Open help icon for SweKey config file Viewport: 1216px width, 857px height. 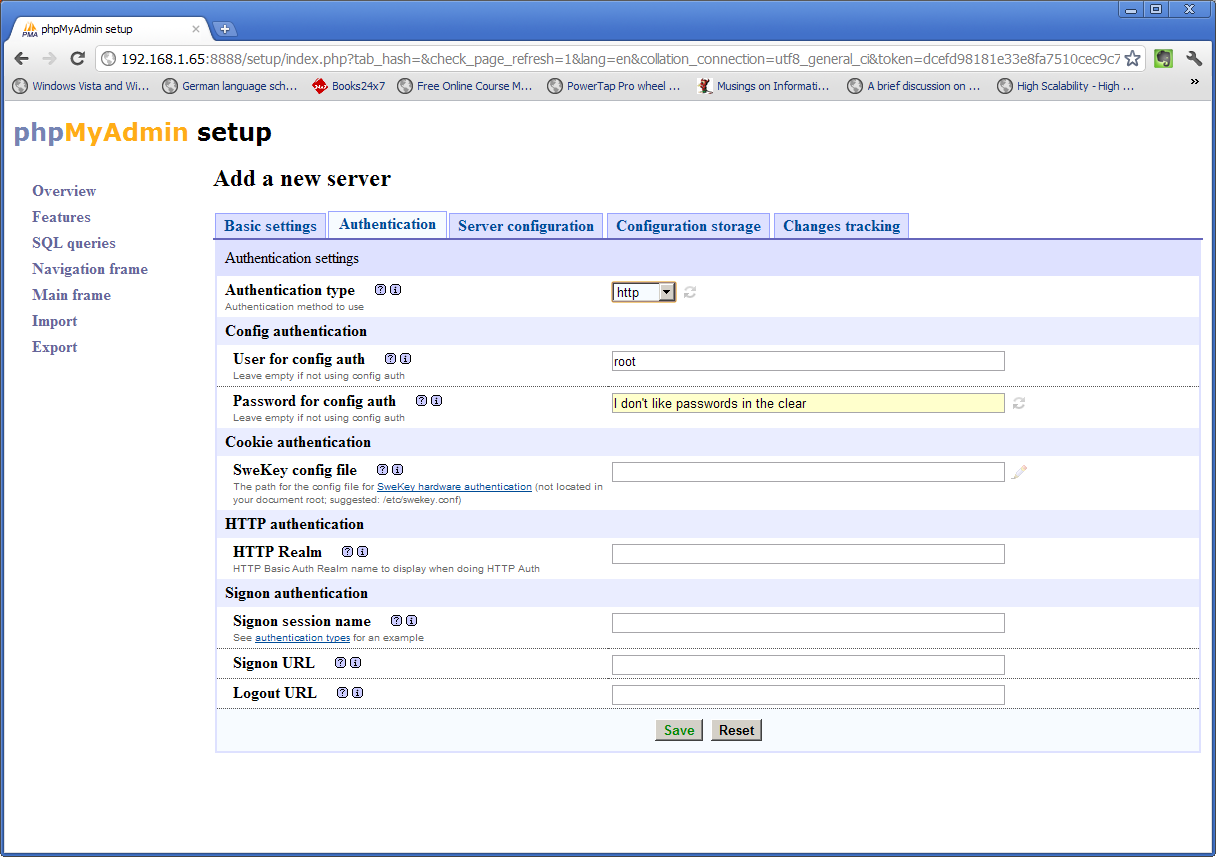[x=382, y=470]
